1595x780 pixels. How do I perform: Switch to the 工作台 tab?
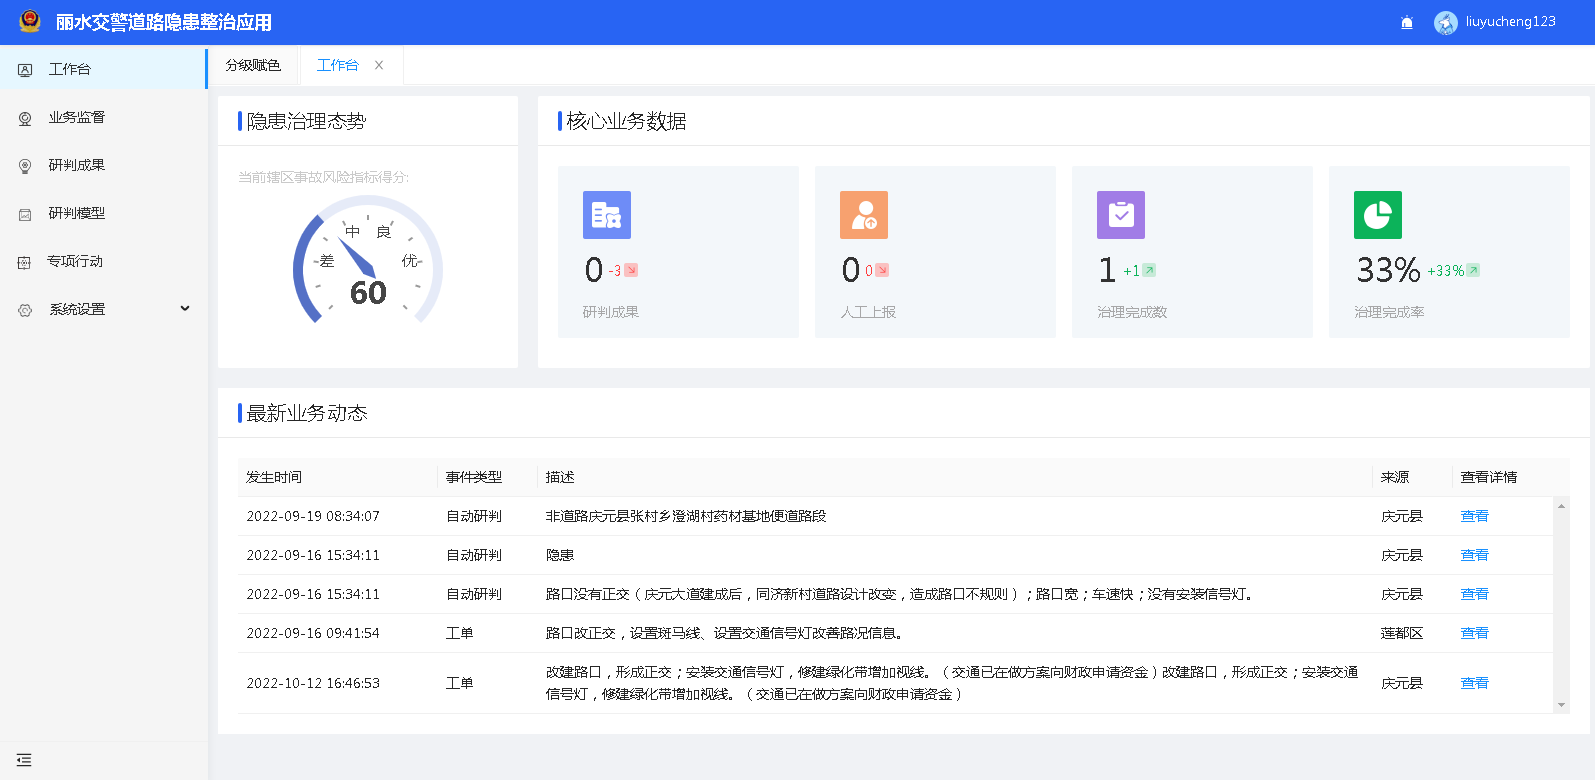pos(338,65)
